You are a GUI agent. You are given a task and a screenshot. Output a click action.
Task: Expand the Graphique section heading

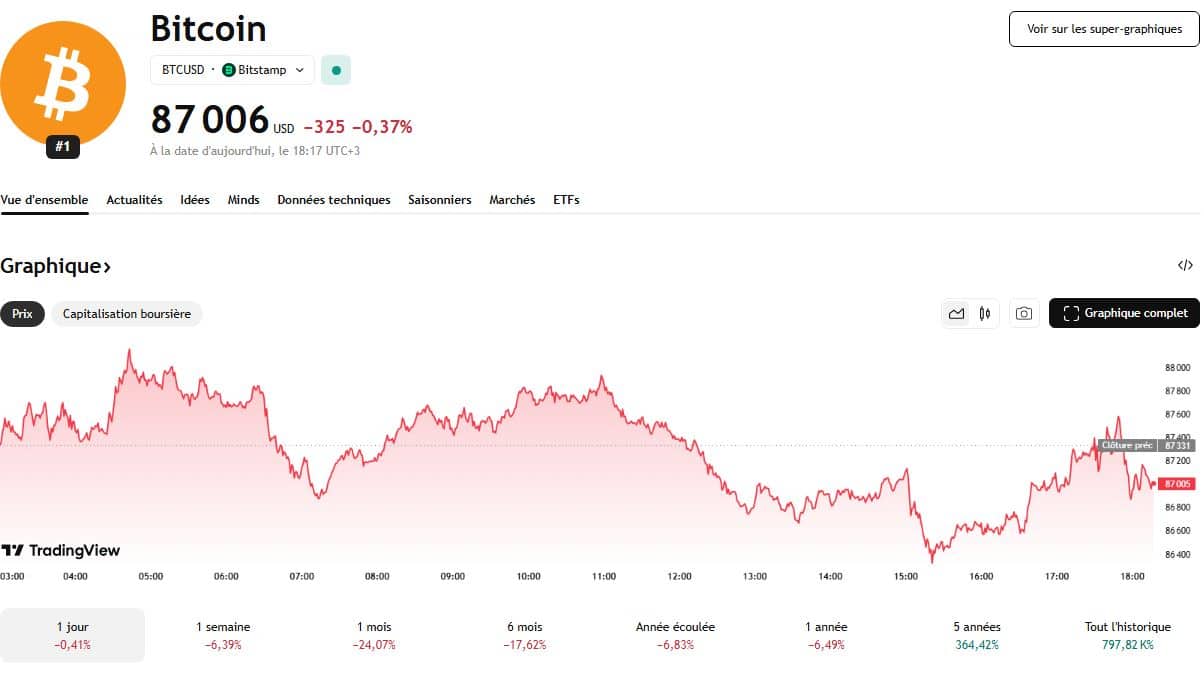pos(56,266)
